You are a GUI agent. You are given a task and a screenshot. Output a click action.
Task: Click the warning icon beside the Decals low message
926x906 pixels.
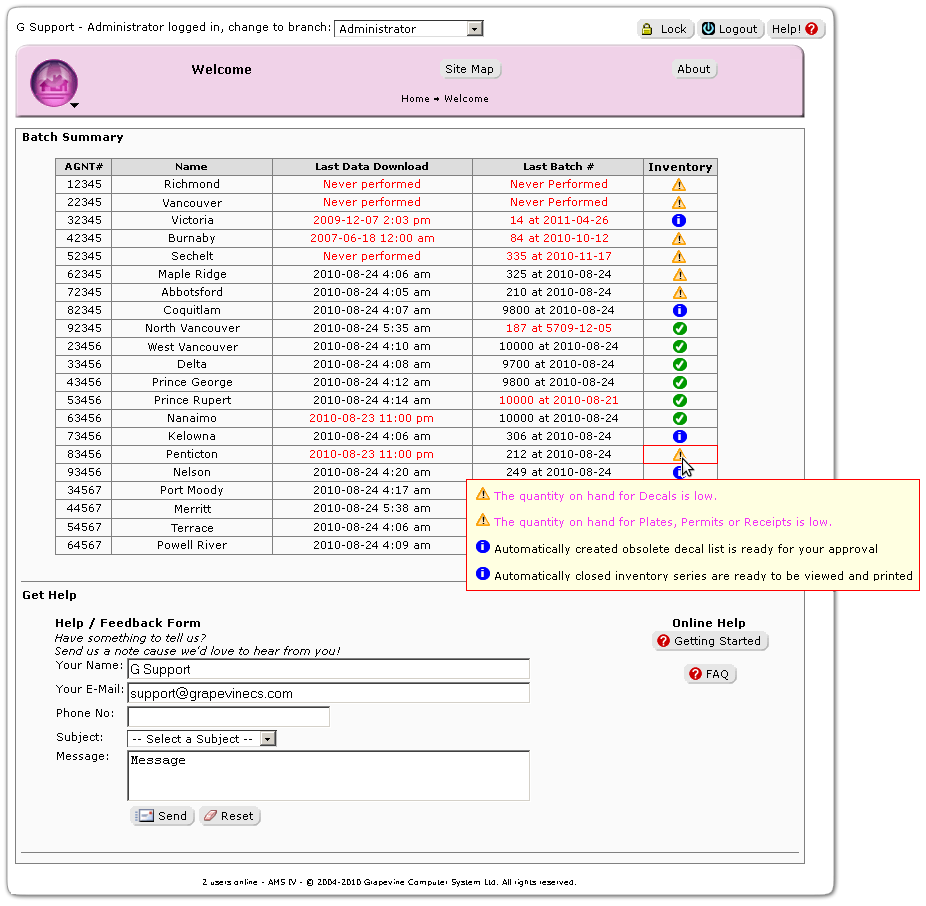(x=483, y=494)
